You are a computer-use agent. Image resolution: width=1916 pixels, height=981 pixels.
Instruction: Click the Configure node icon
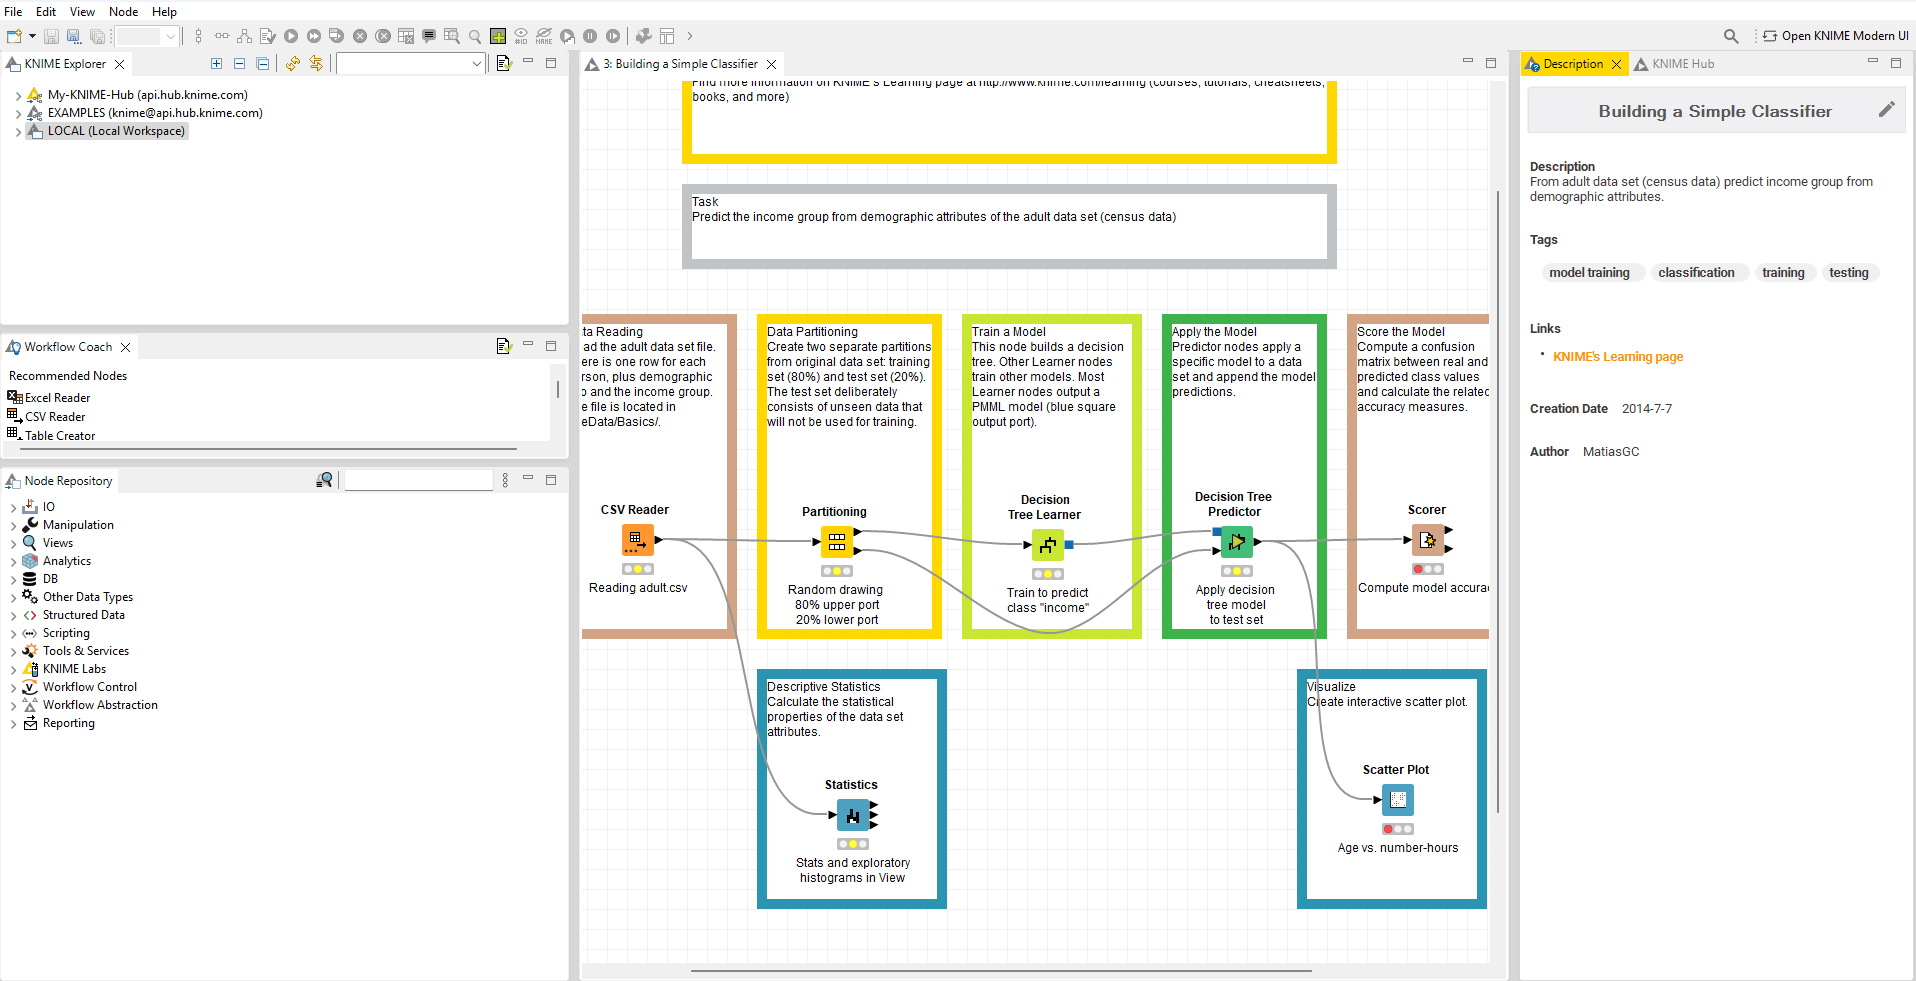tap(267, 36)
